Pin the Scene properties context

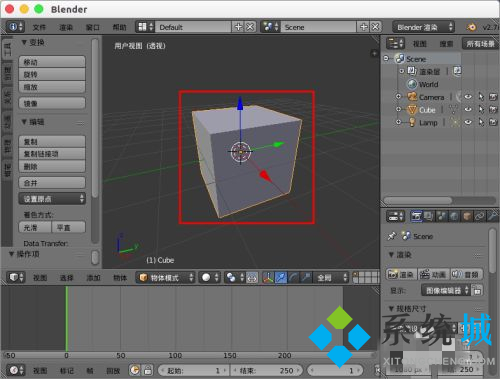click(392, 236)
